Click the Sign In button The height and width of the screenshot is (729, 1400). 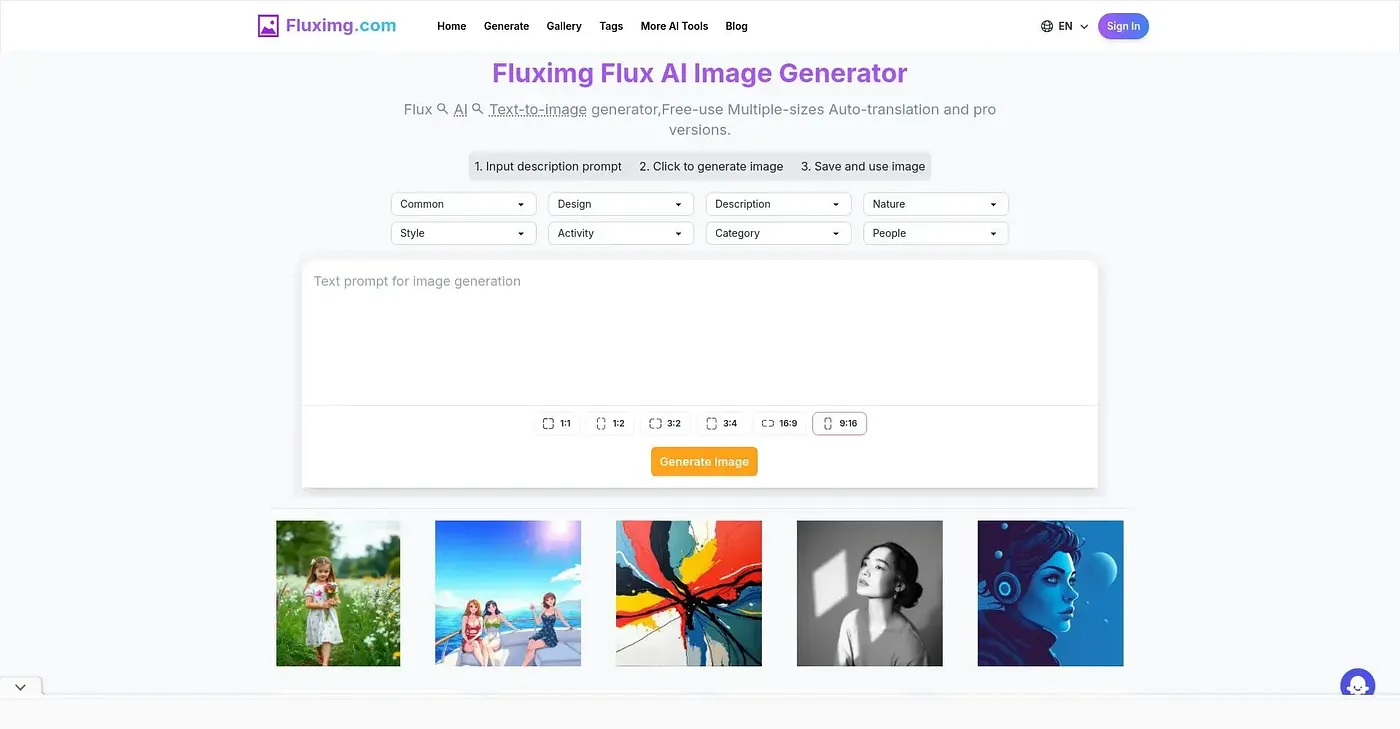1123,26
